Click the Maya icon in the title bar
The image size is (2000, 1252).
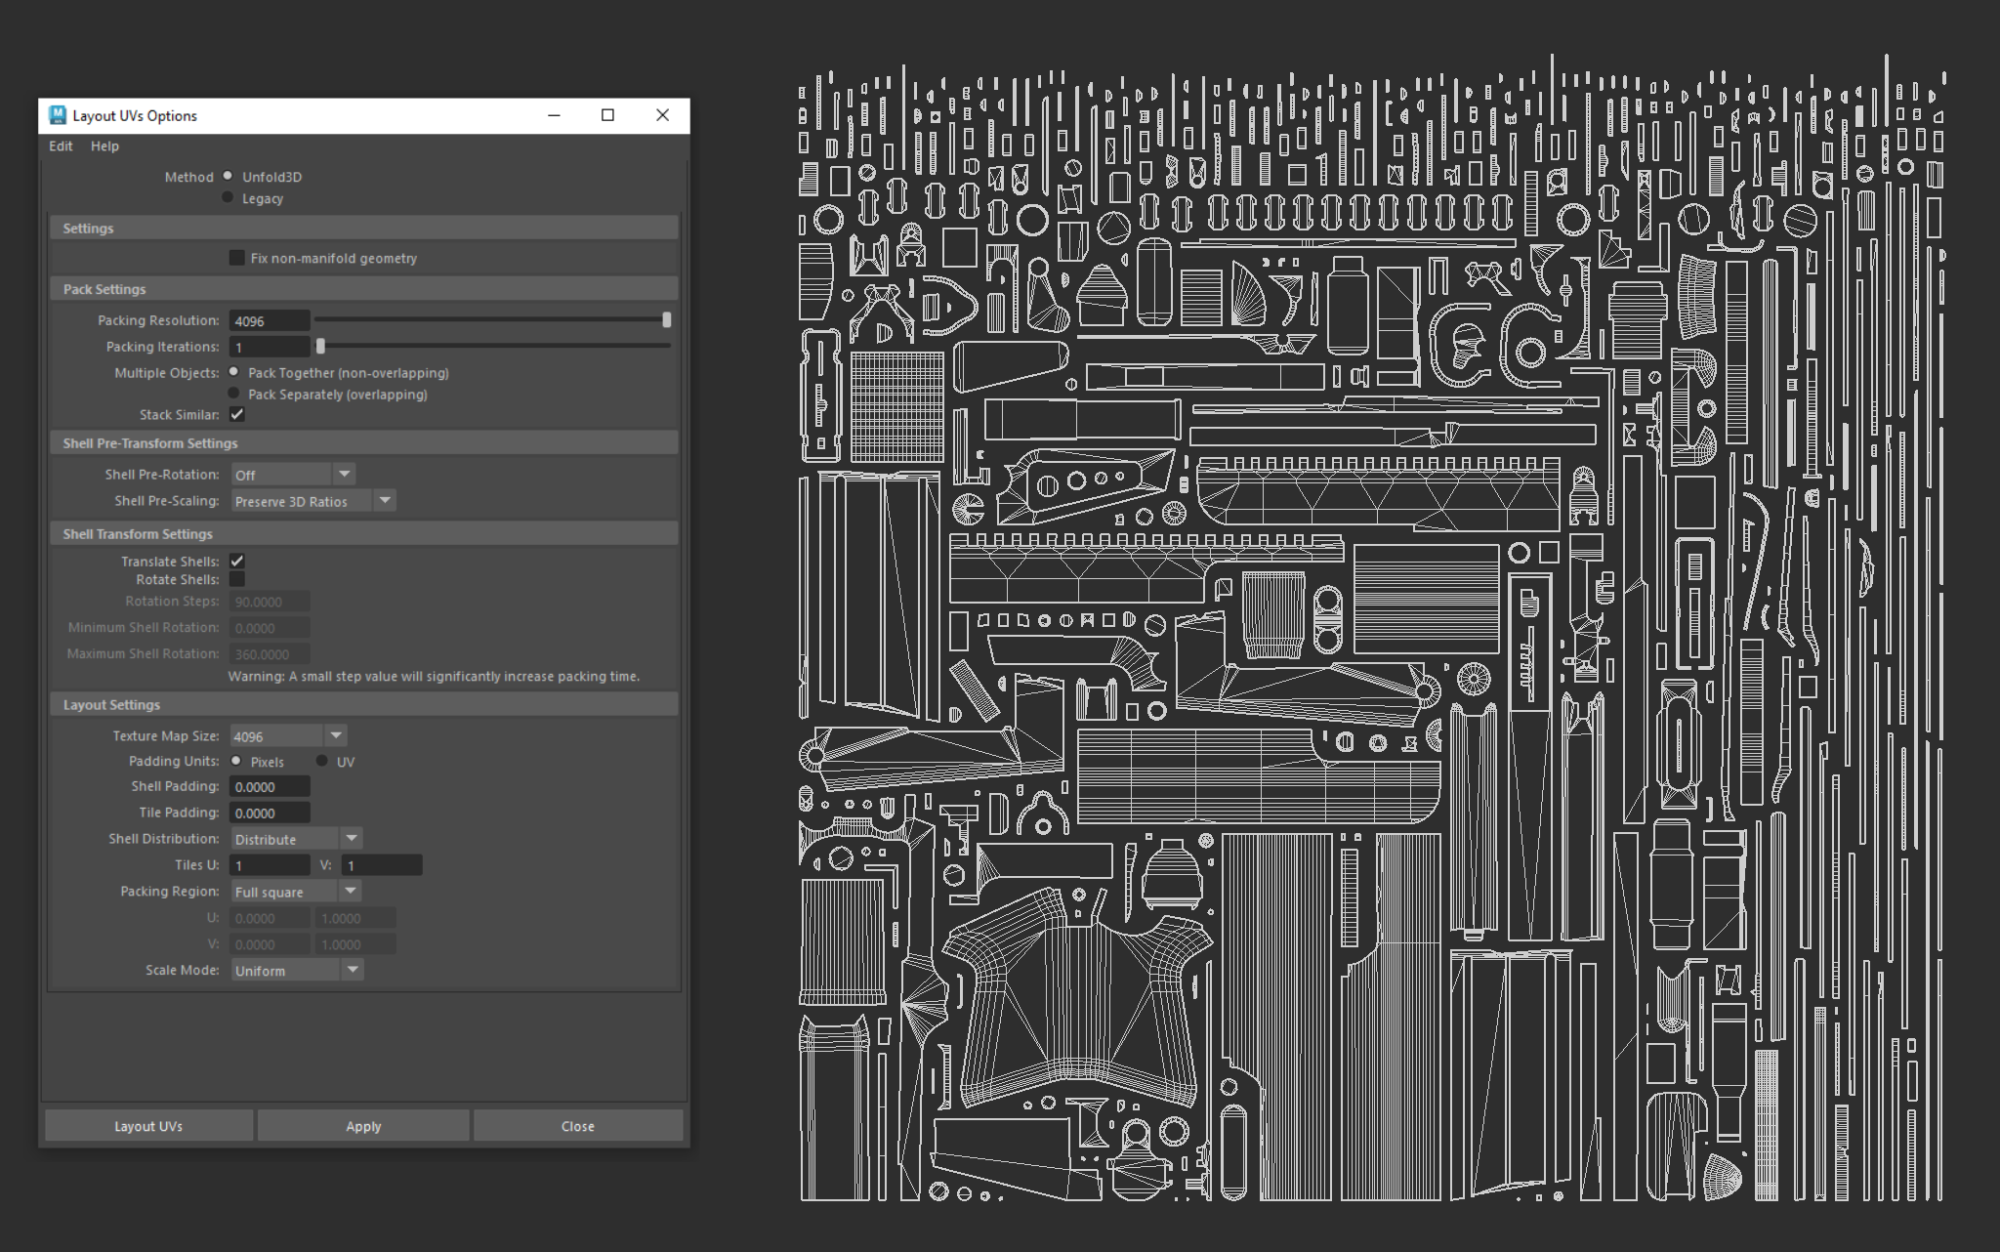(x=57, y=115)
